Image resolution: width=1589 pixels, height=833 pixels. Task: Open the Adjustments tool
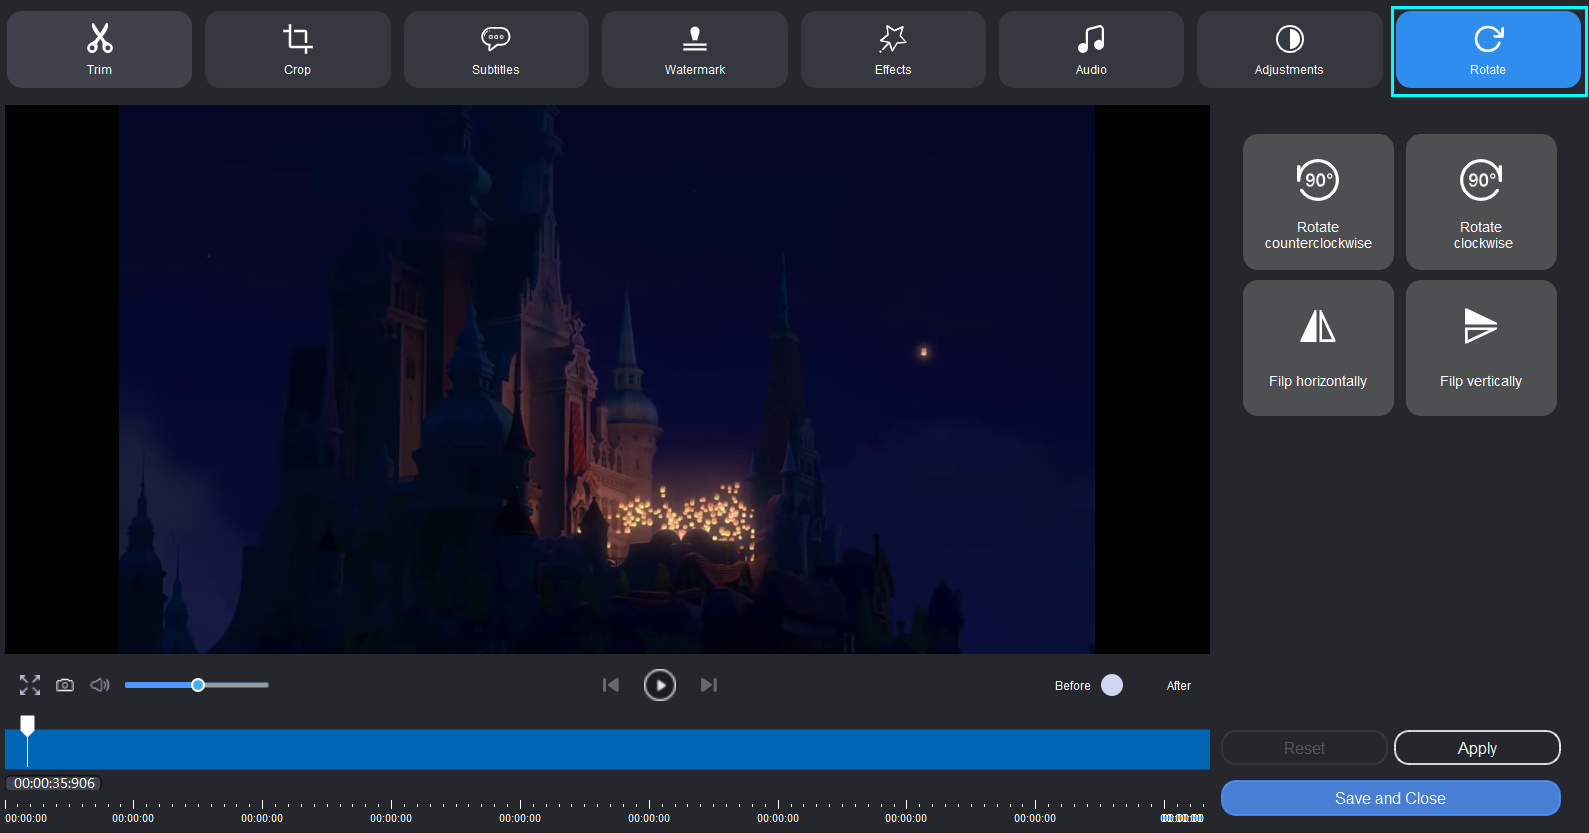point(1289,49)
